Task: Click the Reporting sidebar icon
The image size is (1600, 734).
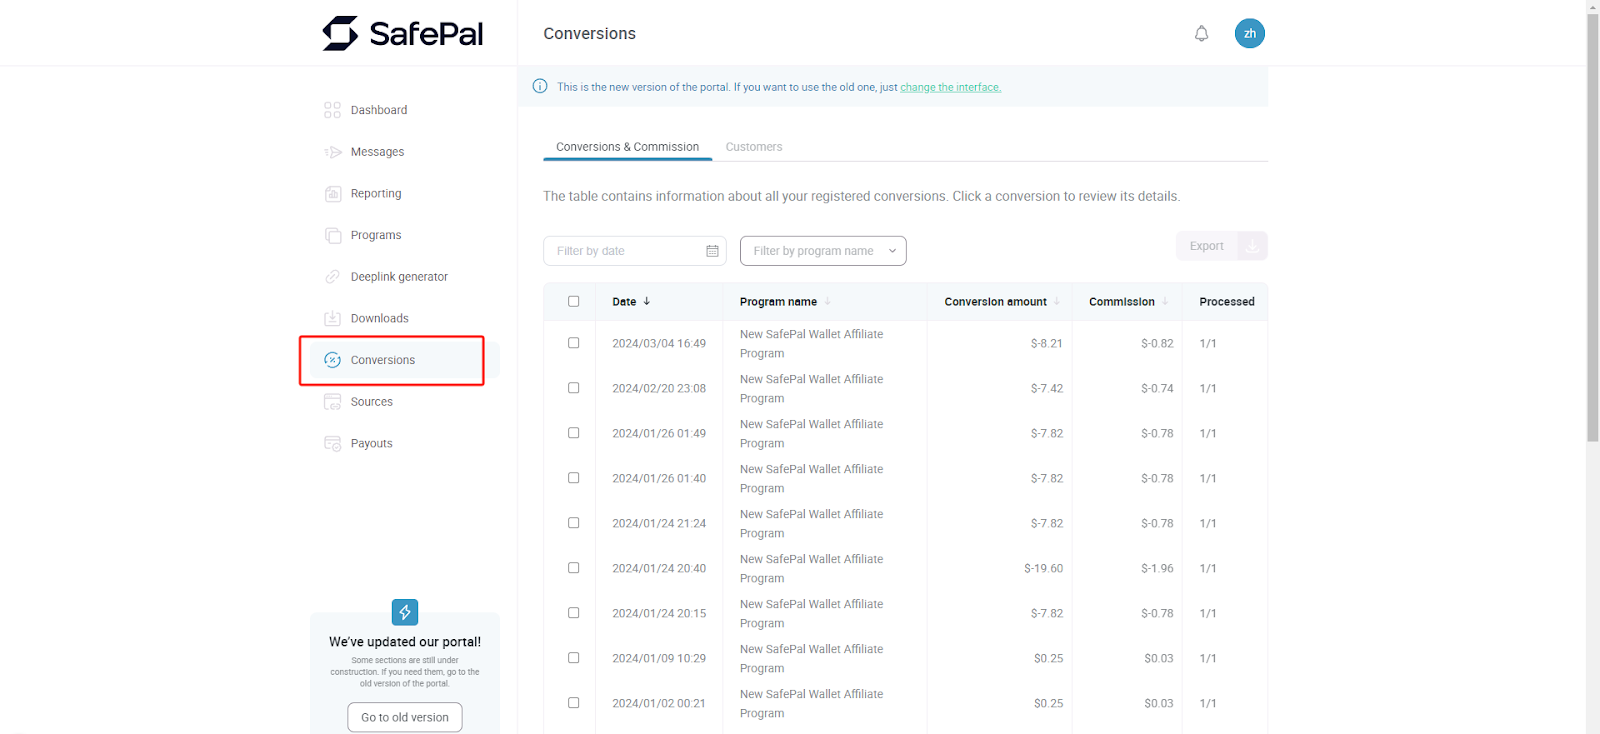Action: point(333,194)
